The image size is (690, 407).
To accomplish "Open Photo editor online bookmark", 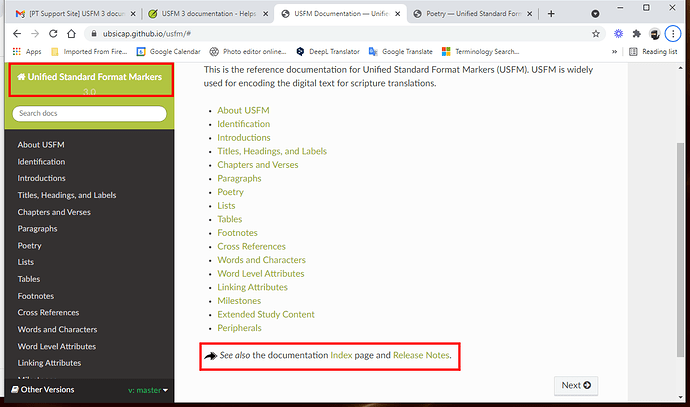I will pyautogui.click(x=248, y=51).
